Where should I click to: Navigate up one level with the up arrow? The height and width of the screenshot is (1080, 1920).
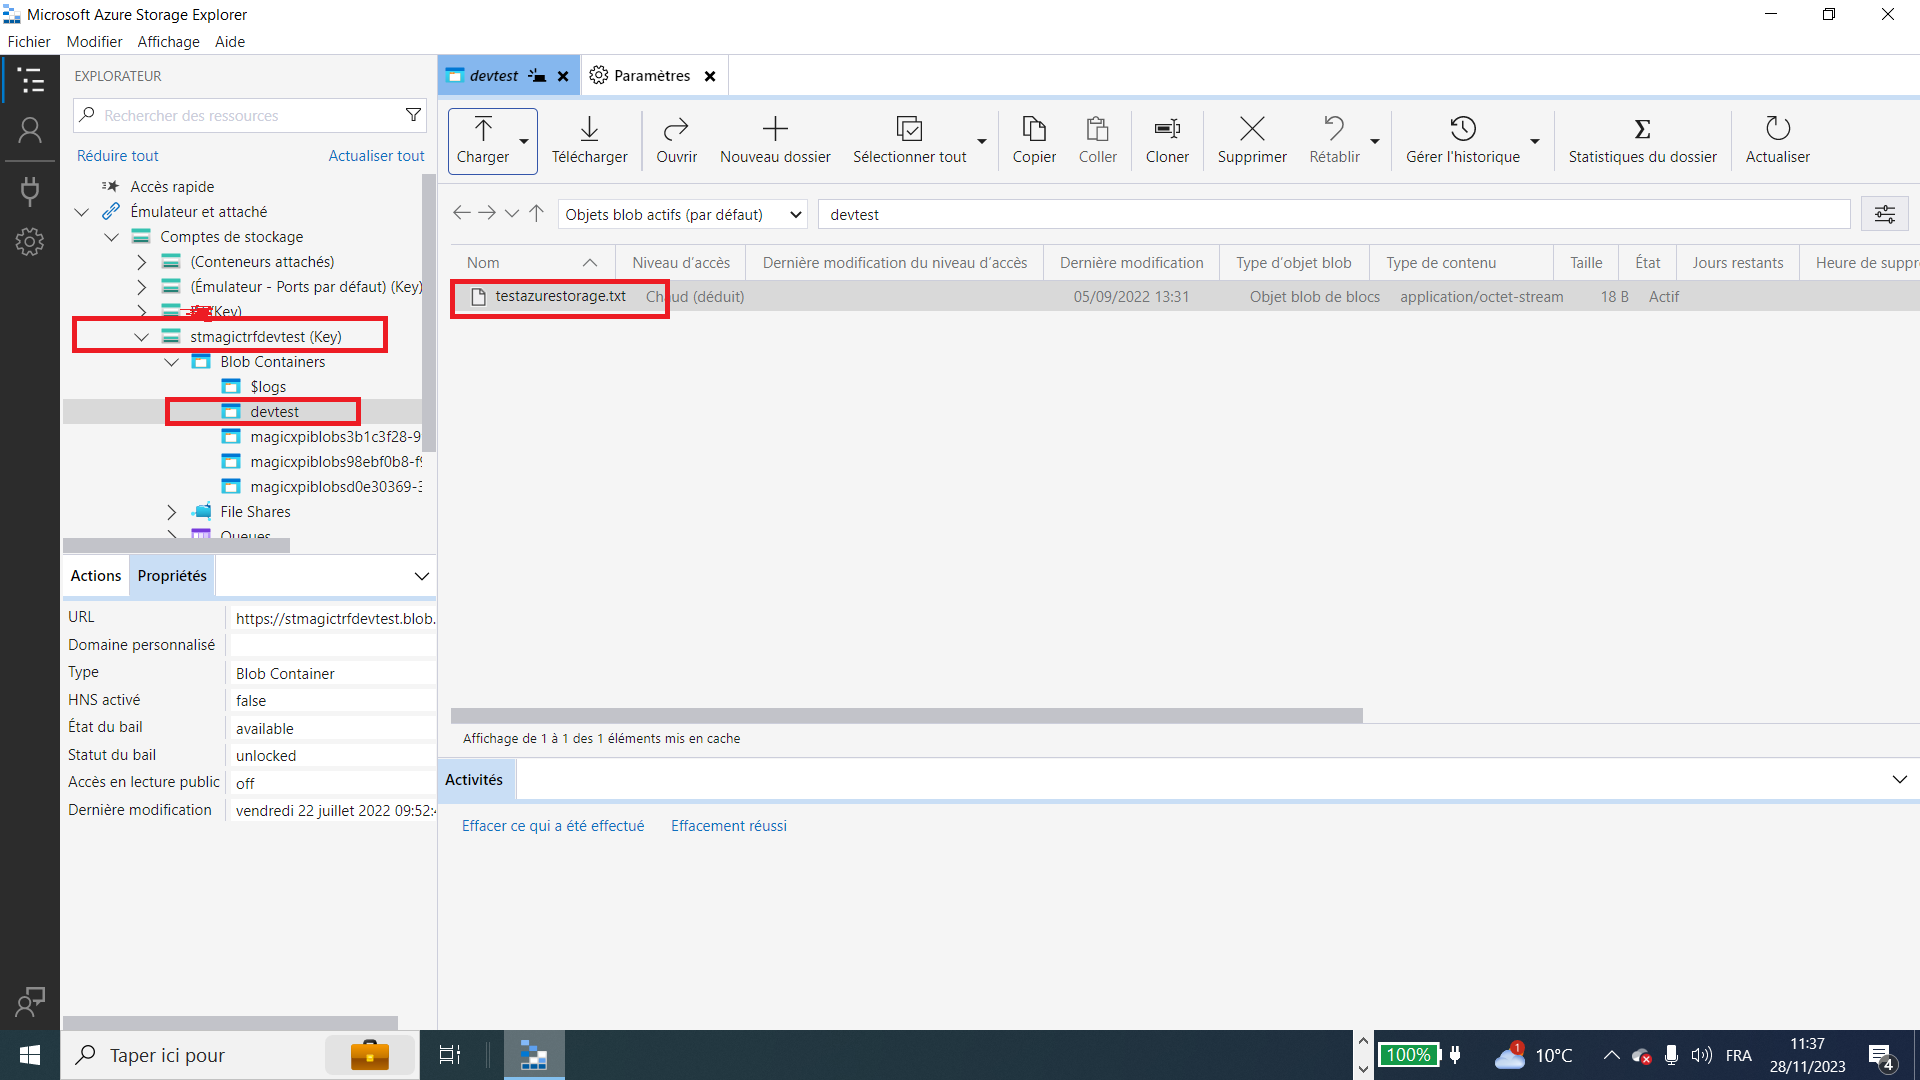[x=537, y=213]
